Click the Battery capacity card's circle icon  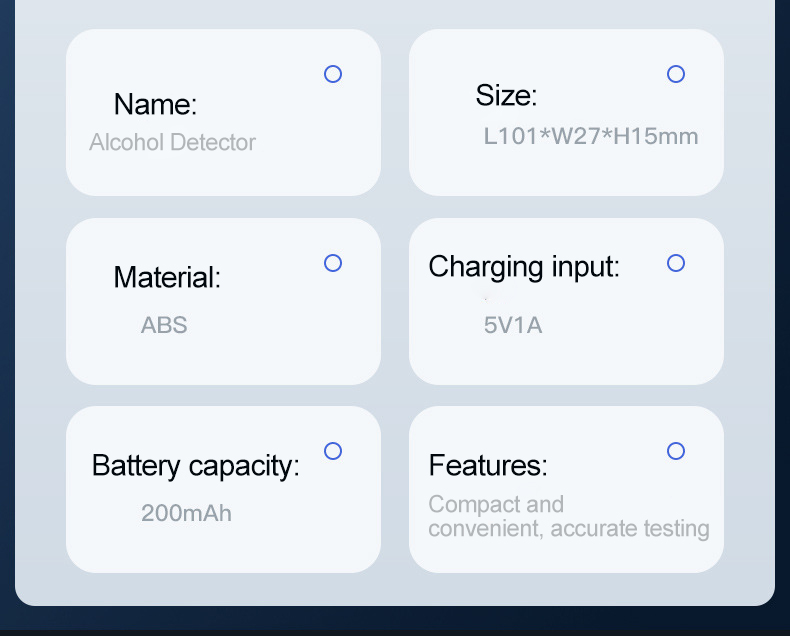(333, 451)
